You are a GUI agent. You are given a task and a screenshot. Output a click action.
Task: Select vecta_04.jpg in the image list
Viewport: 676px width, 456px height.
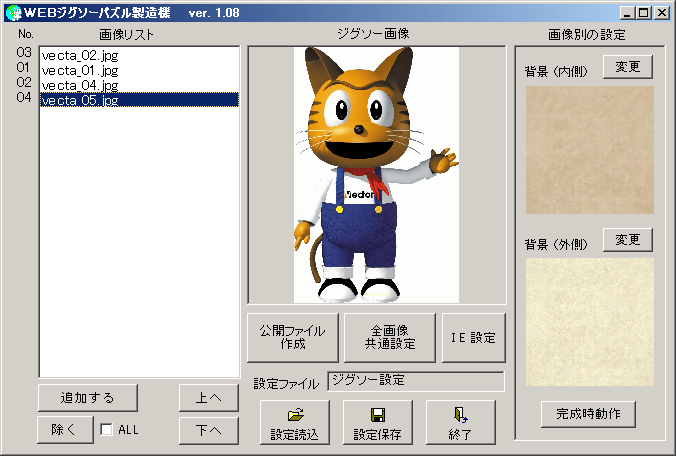pyautogui.click(x=139, y=85)
